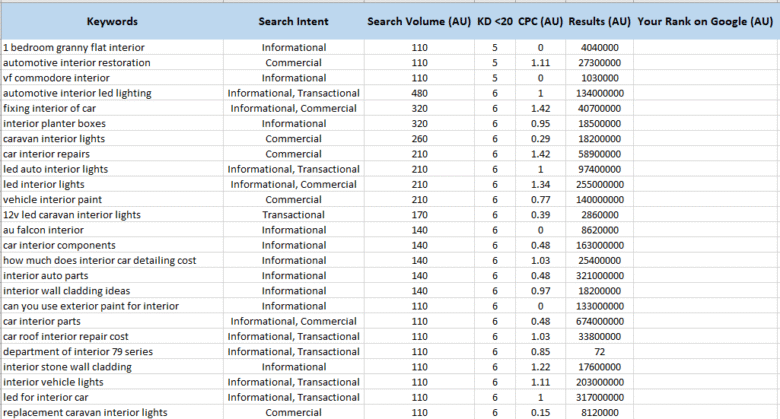780x419 pixels.
Task: Select the results value 674000000
Action: pos(599,321)
